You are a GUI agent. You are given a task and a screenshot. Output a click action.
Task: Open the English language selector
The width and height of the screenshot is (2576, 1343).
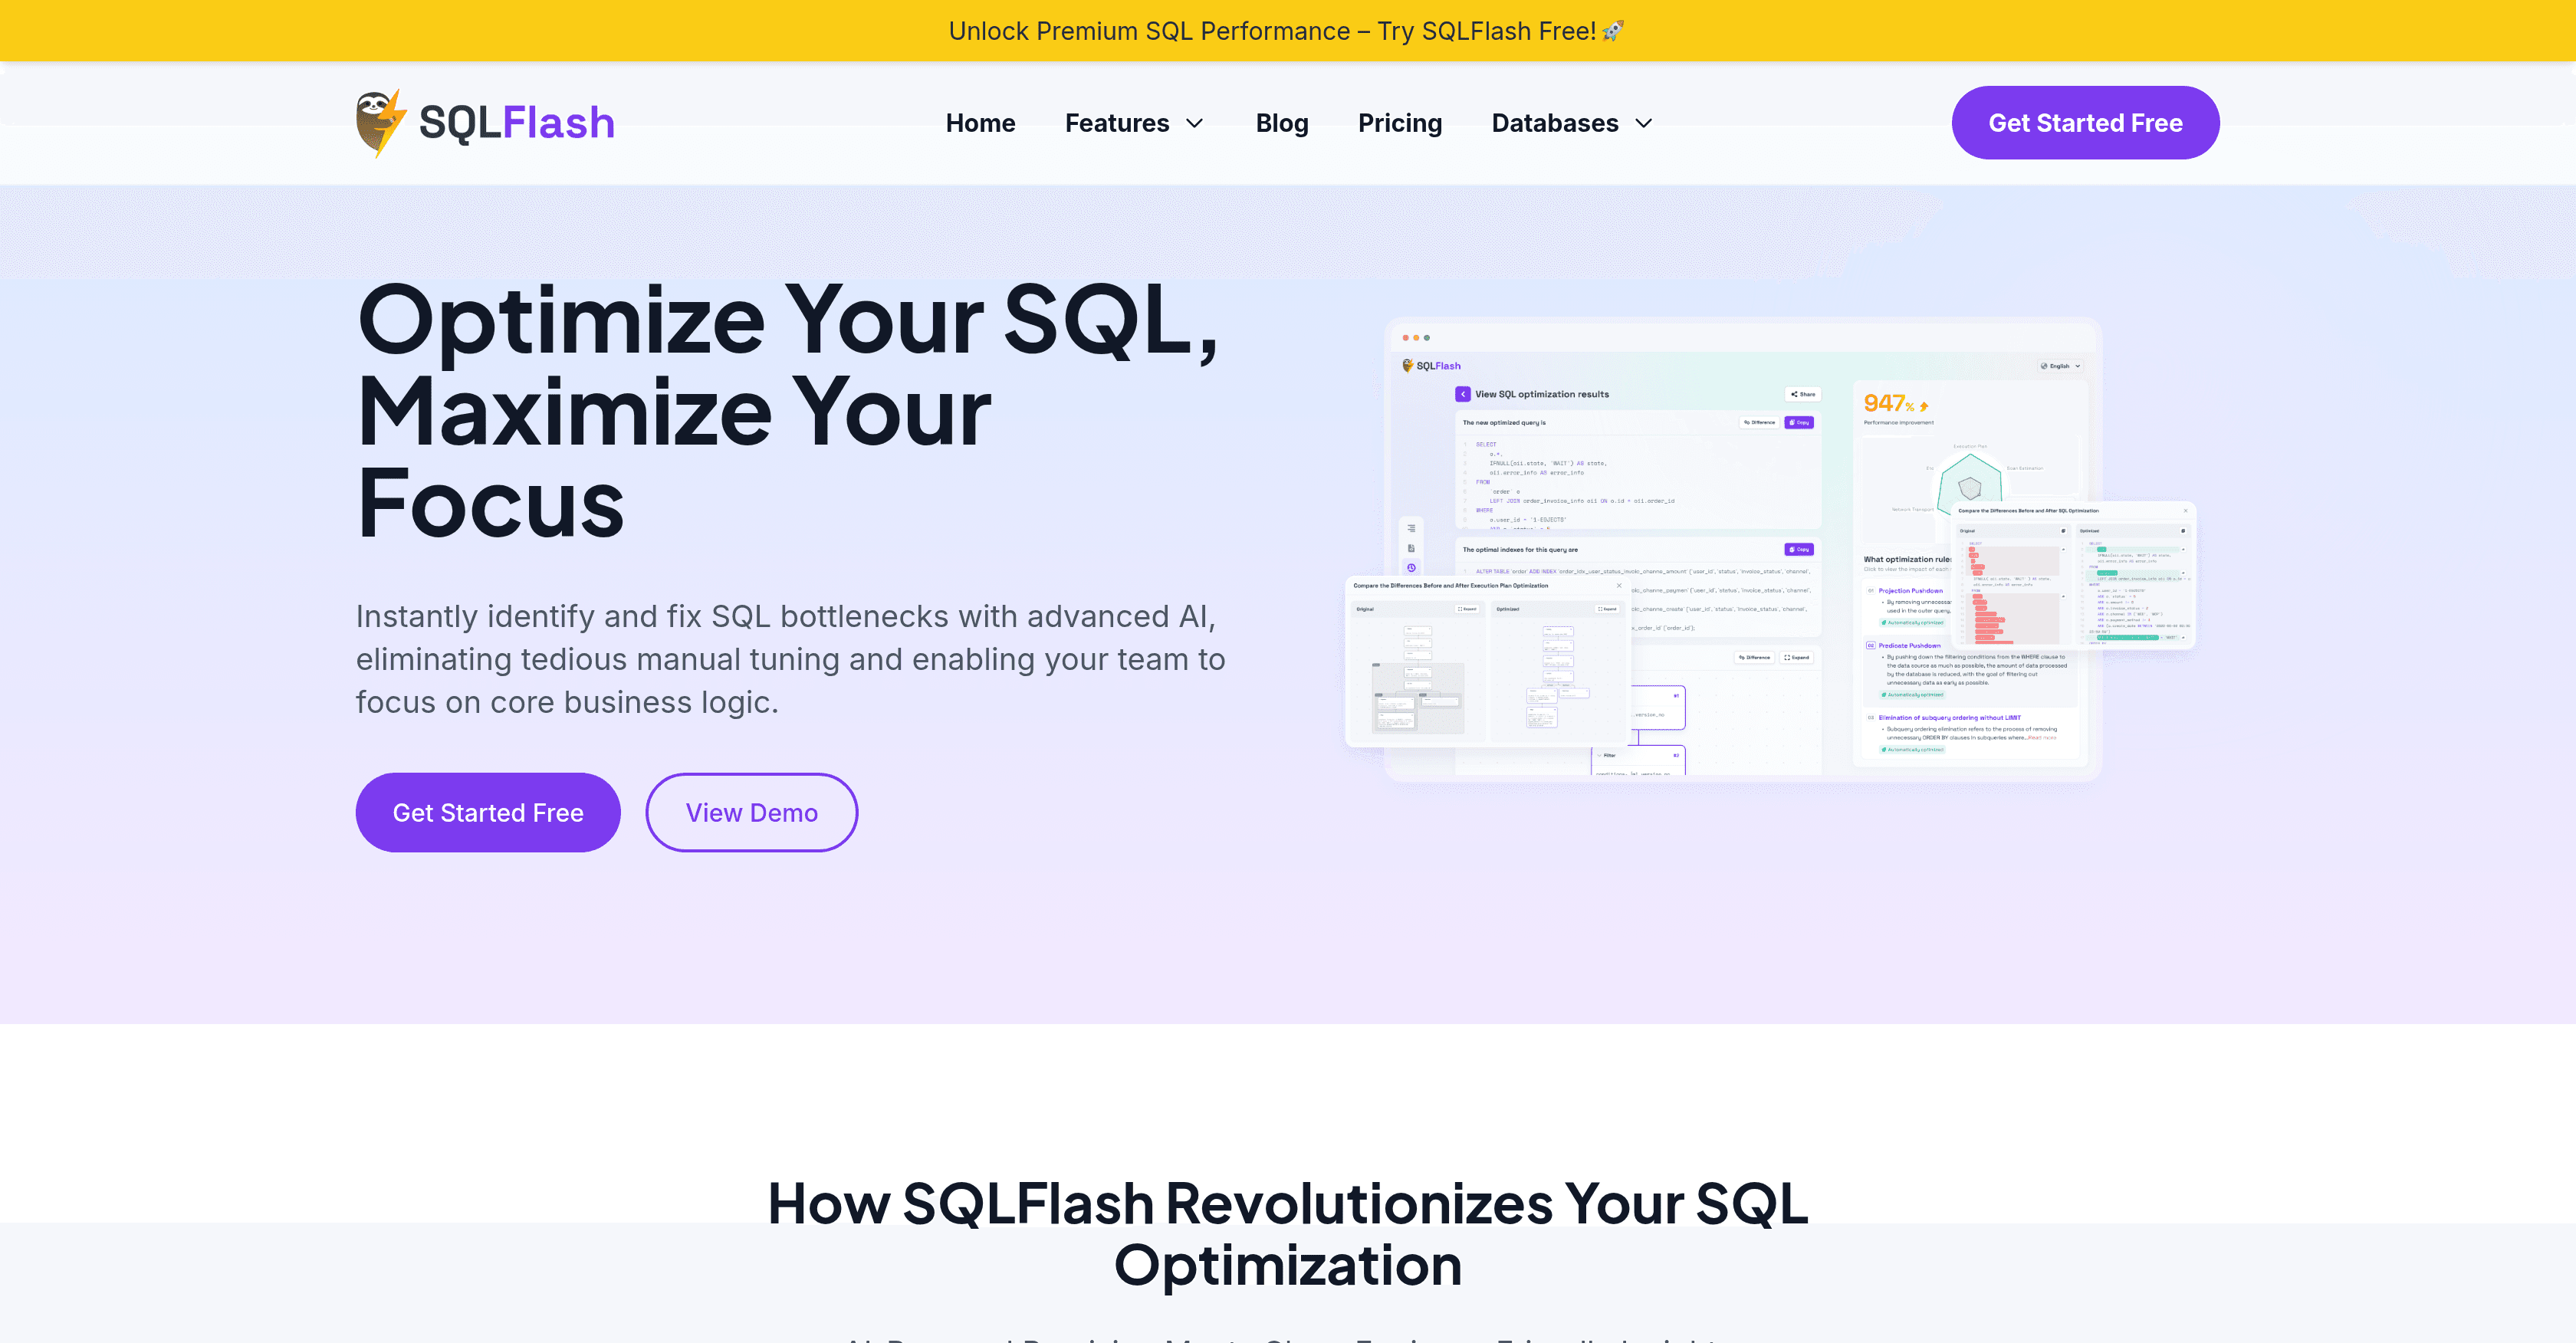tap(2060, 366)
